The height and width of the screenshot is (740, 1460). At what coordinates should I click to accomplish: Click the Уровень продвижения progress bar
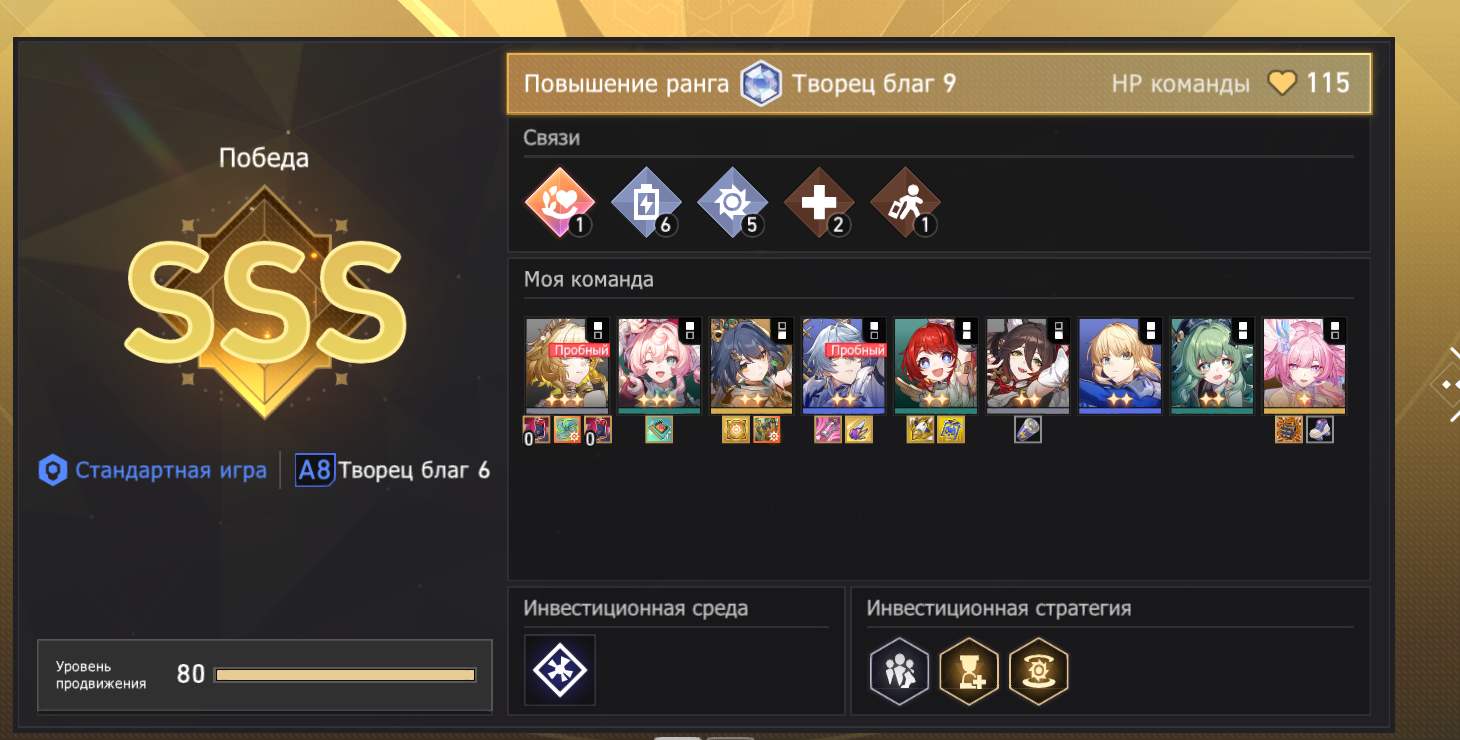coord(345,675)
